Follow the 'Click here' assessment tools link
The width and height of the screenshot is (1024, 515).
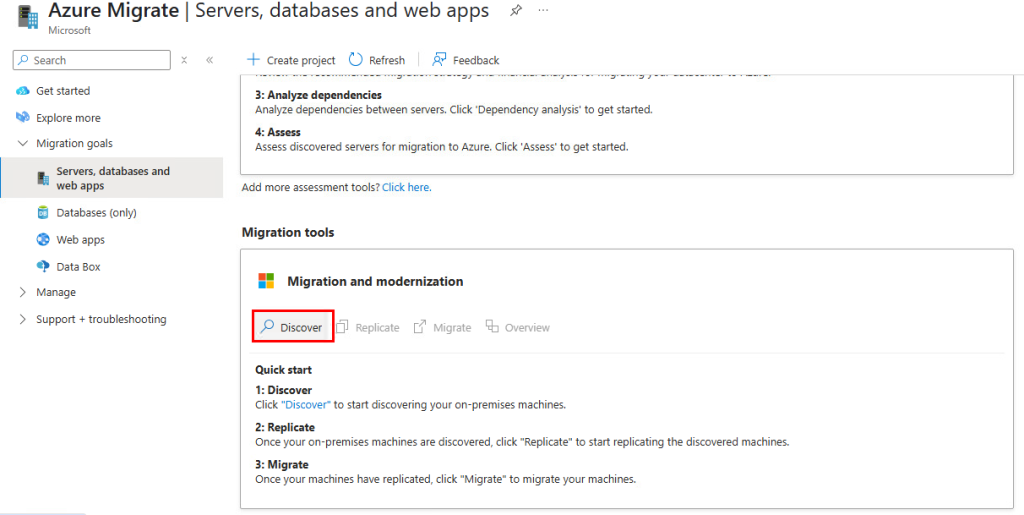(406, 187)
